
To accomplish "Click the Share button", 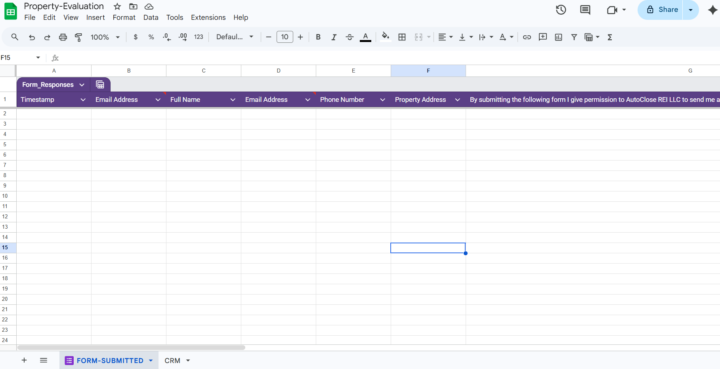I will (661, 10).
